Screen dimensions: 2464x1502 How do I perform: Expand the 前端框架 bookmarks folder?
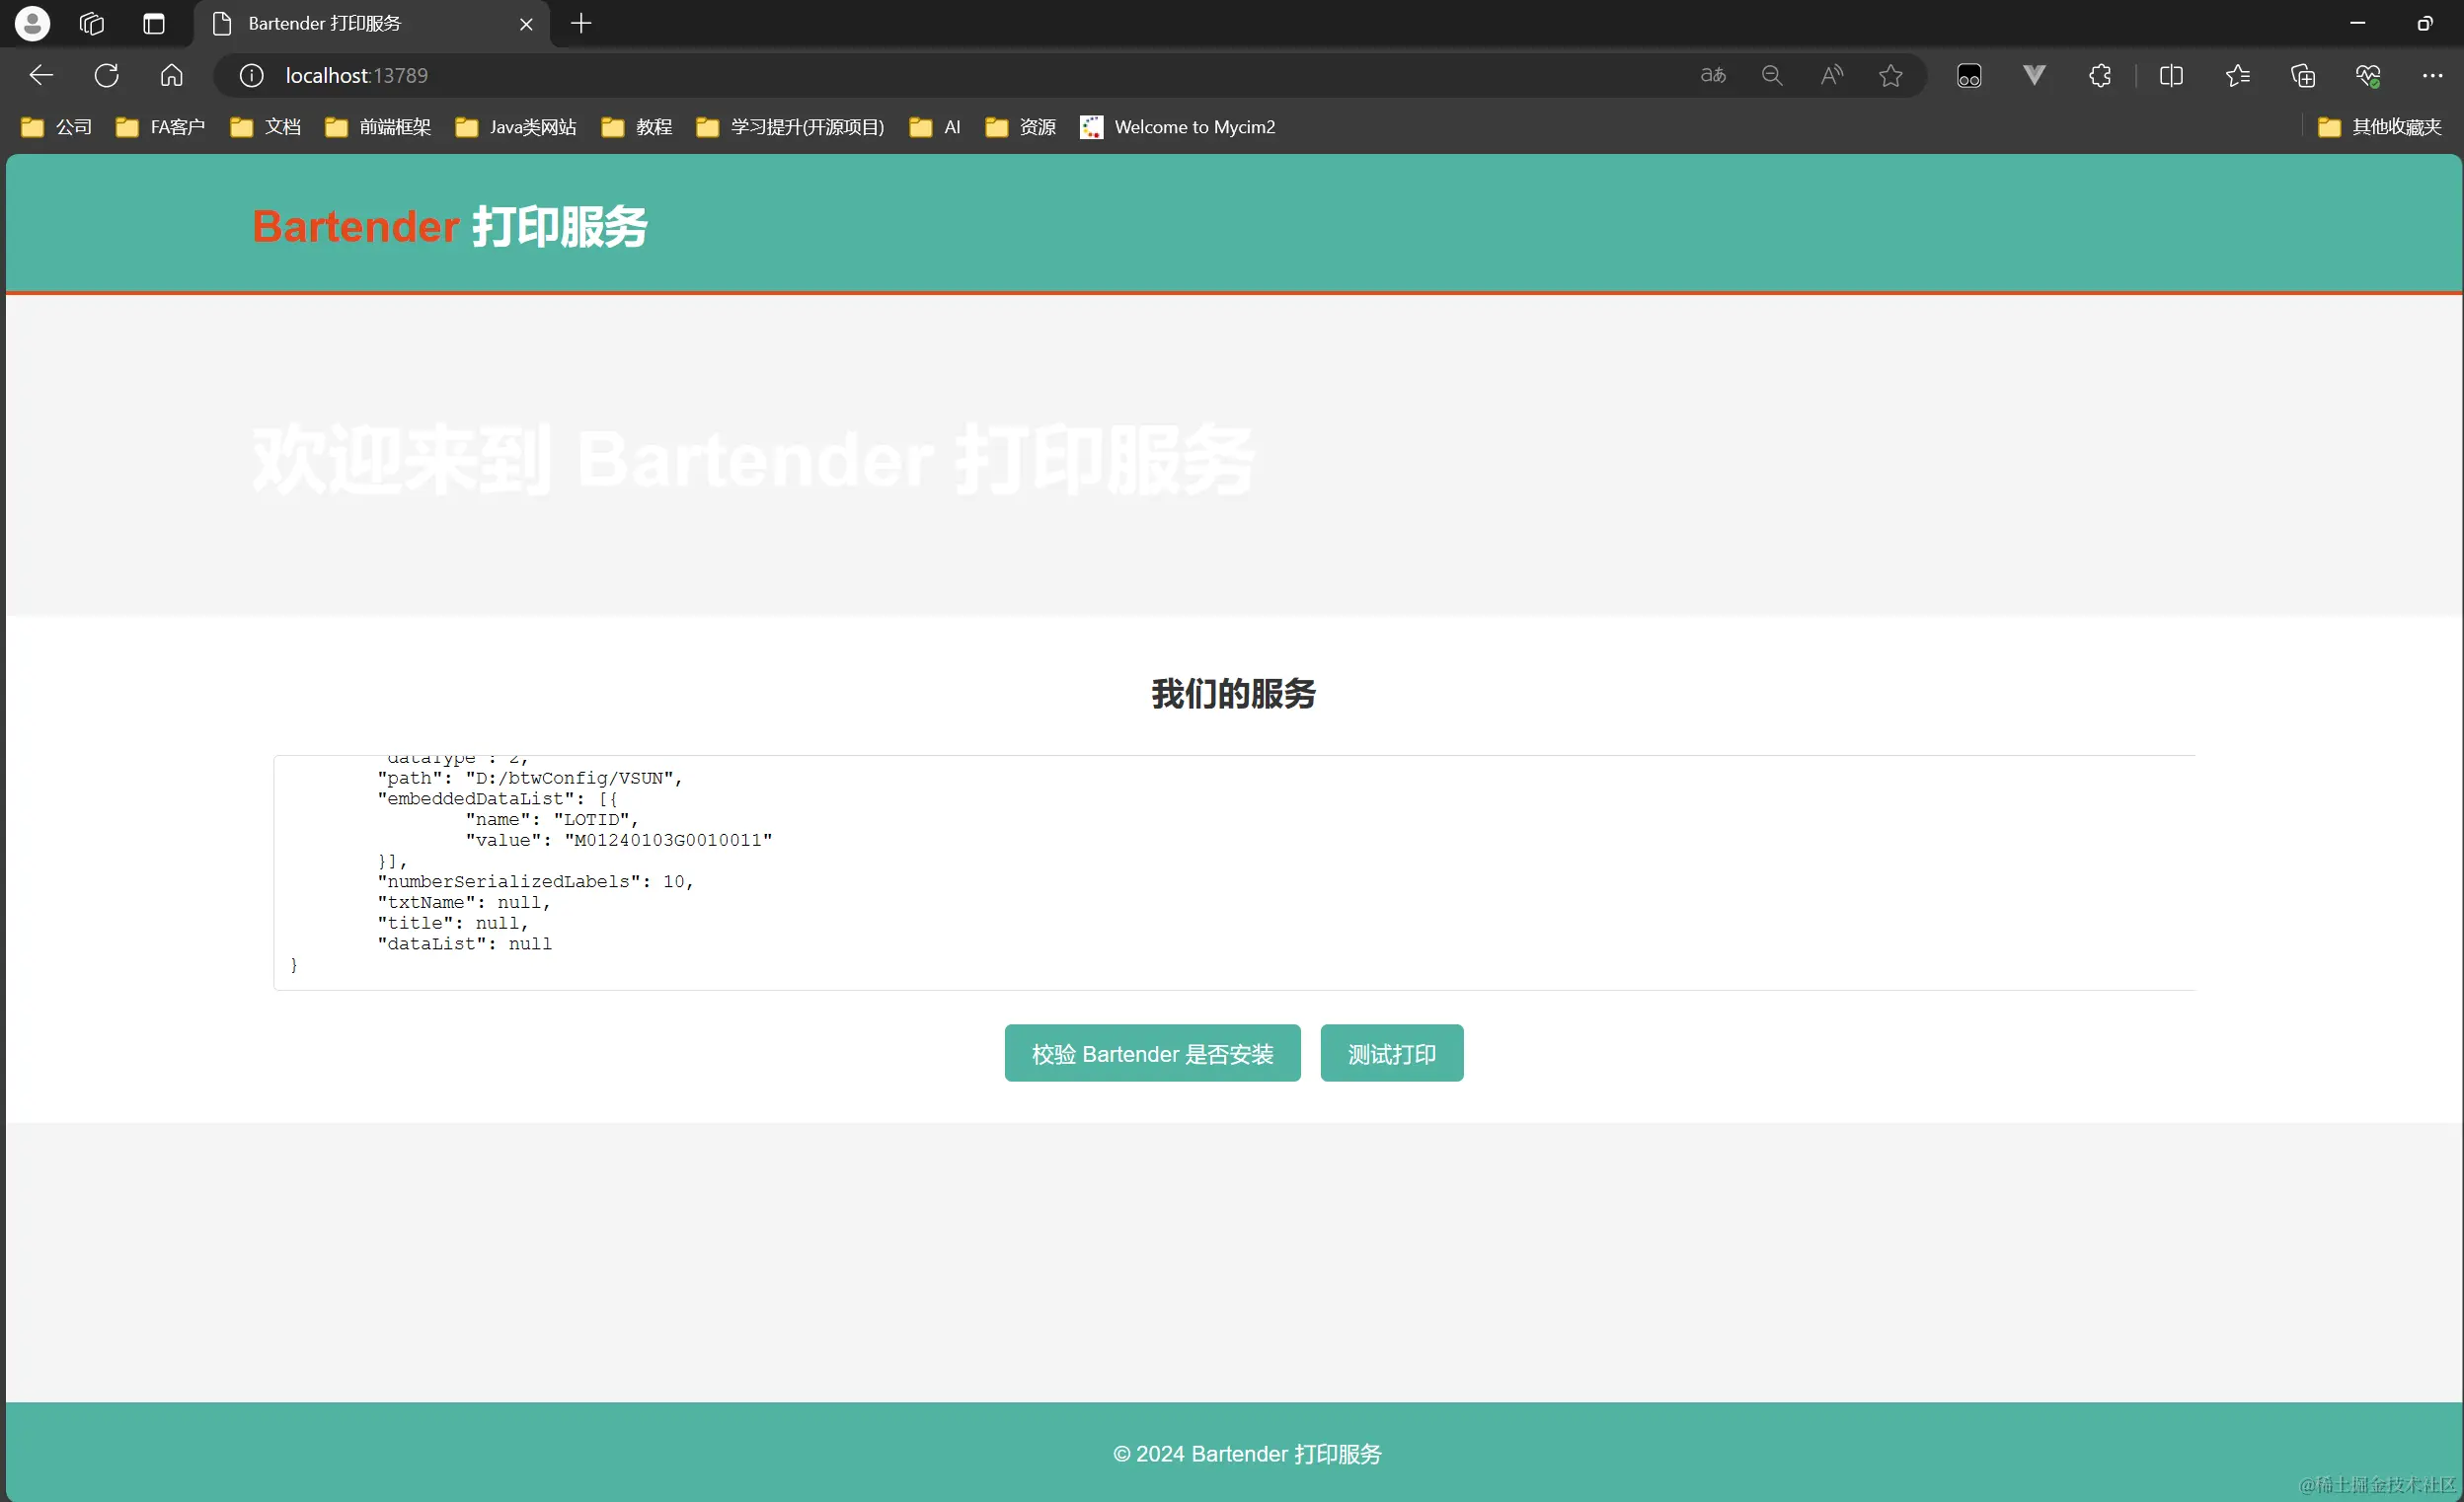click(x=378, y=127)
